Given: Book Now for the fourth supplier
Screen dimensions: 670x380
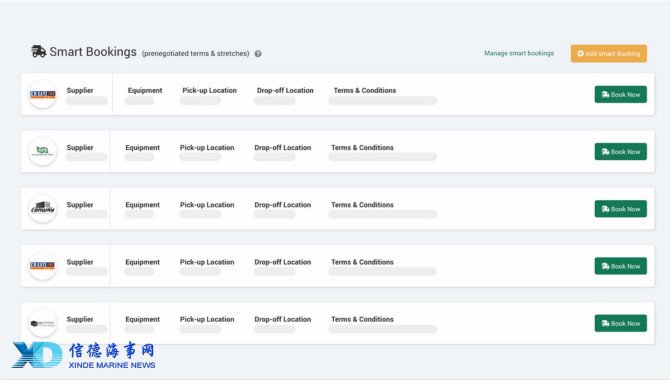Looking at the screenshot, I should [x=620, y=266].
